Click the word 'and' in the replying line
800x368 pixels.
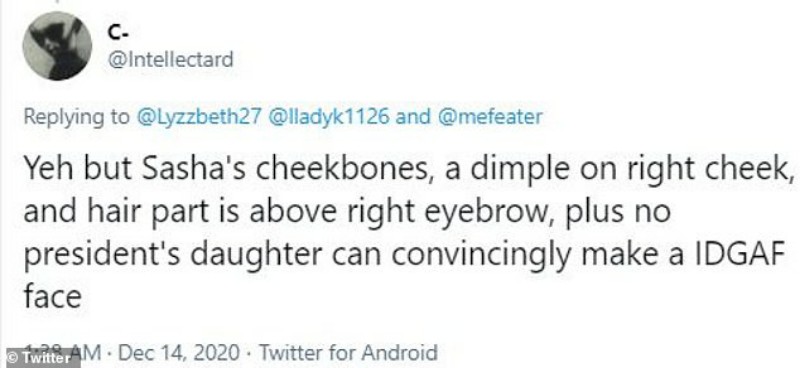(x=413, y=117)
